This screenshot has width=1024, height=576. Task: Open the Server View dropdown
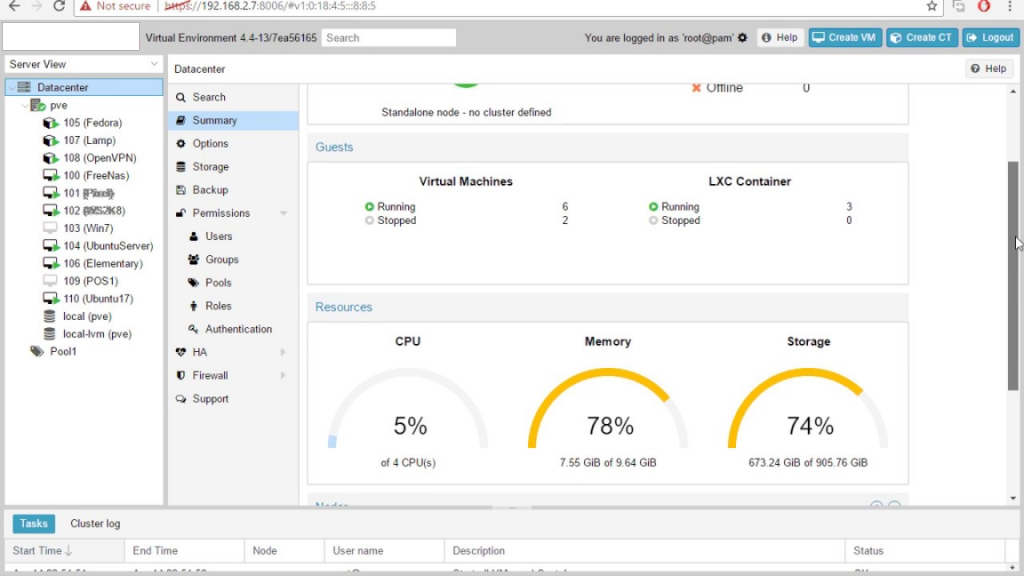click(x=83, y=64)
